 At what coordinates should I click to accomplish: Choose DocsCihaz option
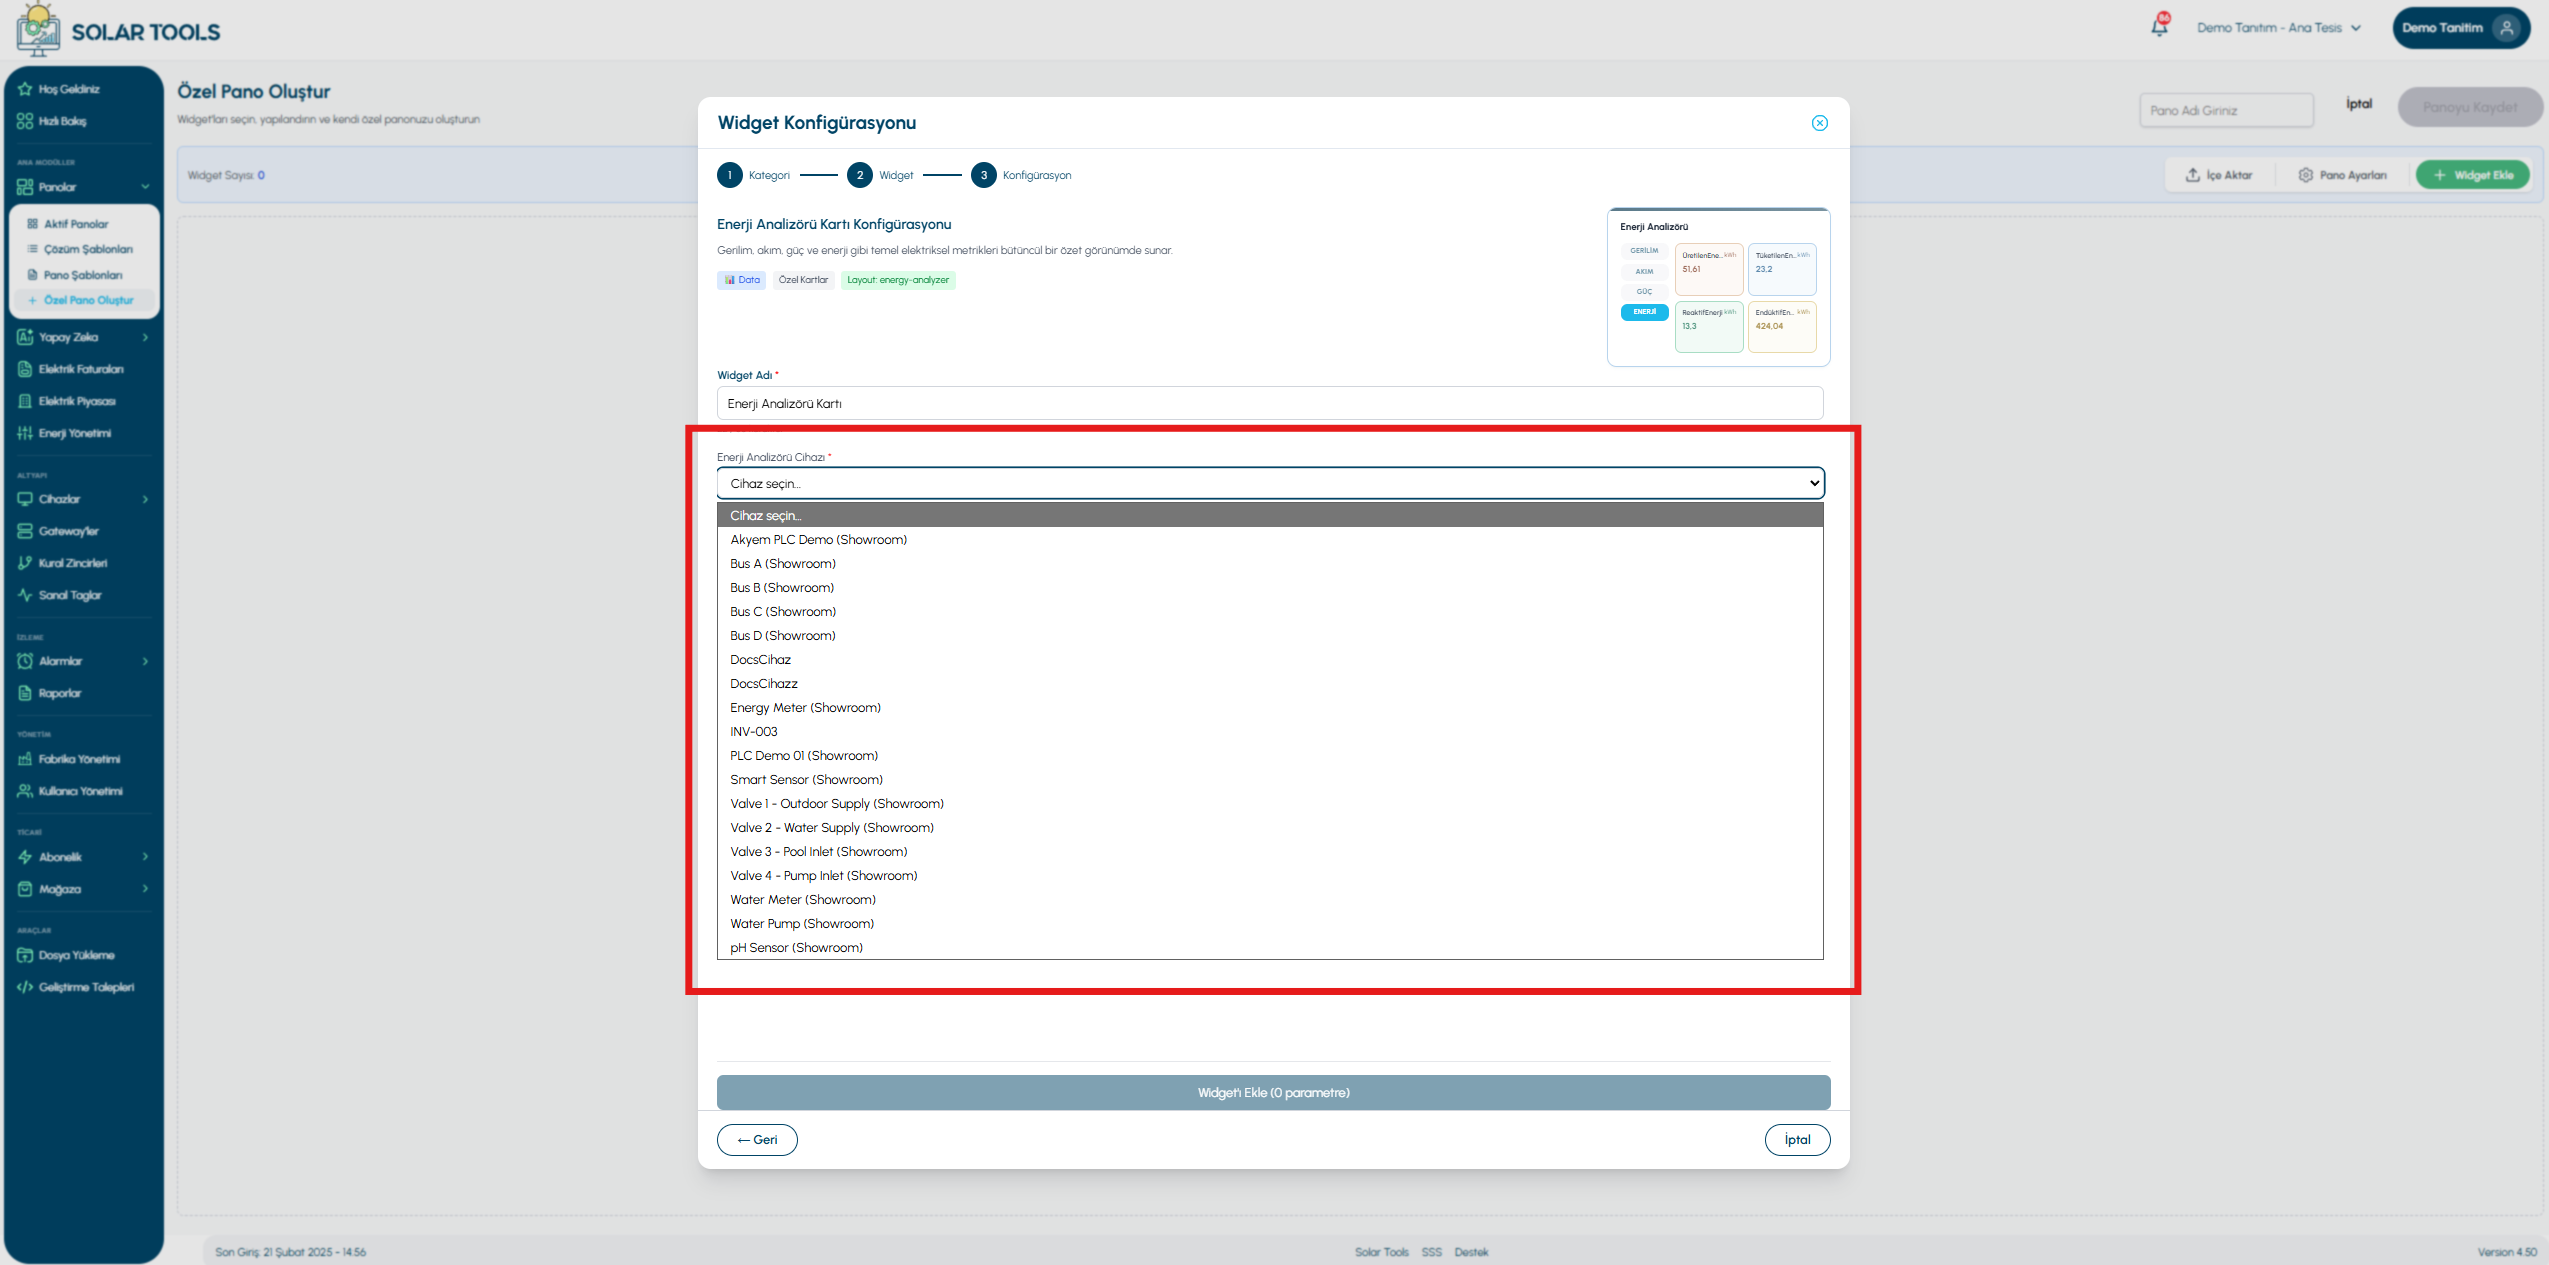(x=1270, y=660)
